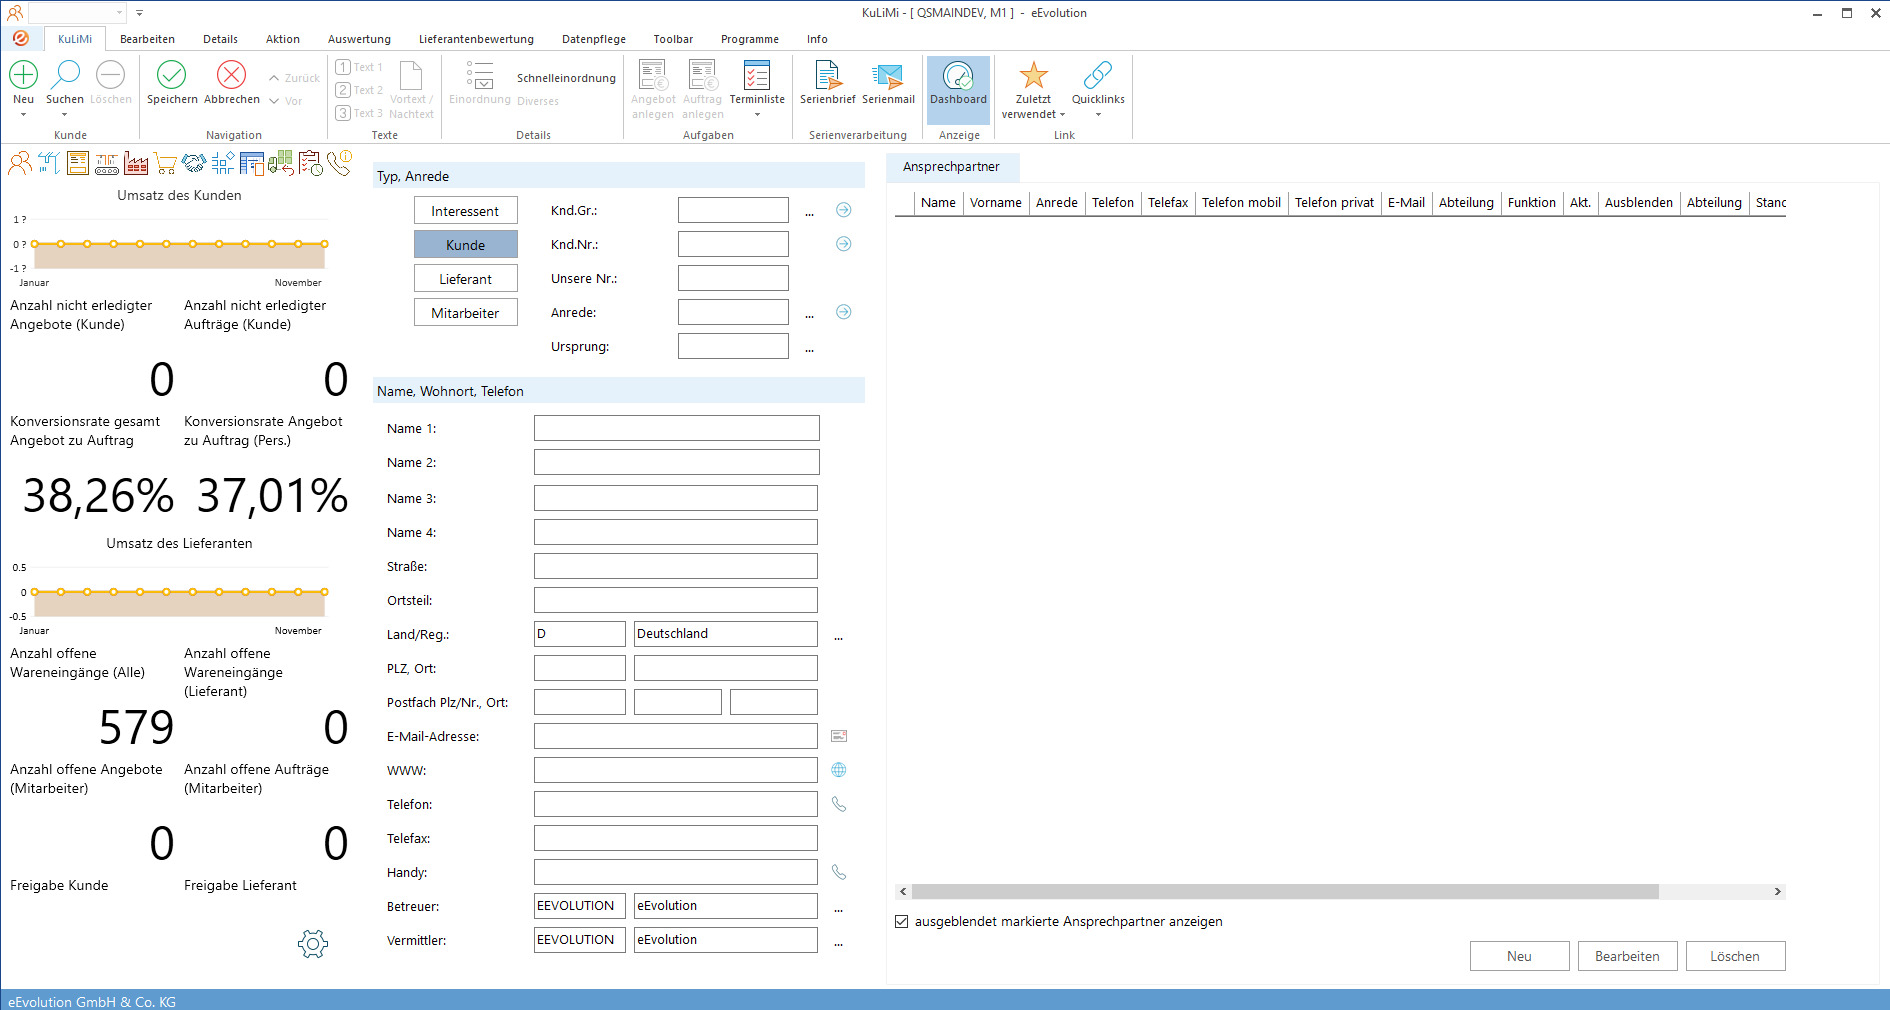The width and height of the screenshot is (1890, 1010).
Task: Click the scroll left arrow of contacts table
Action: [x=903, y=891]
